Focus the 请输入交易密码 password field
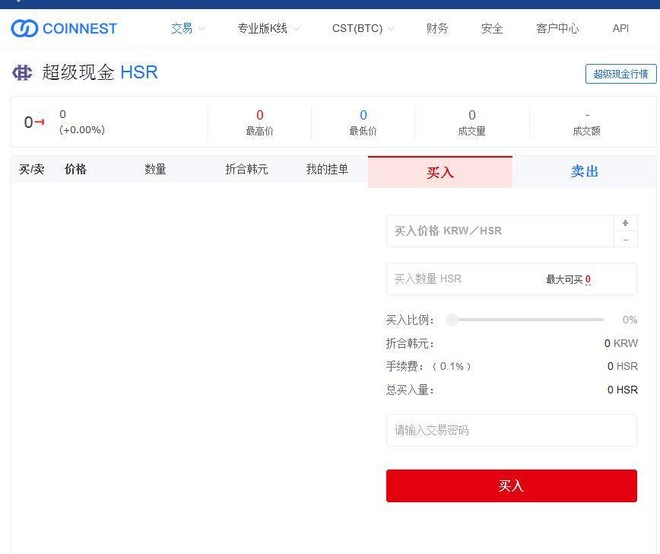 pos(511,430)
